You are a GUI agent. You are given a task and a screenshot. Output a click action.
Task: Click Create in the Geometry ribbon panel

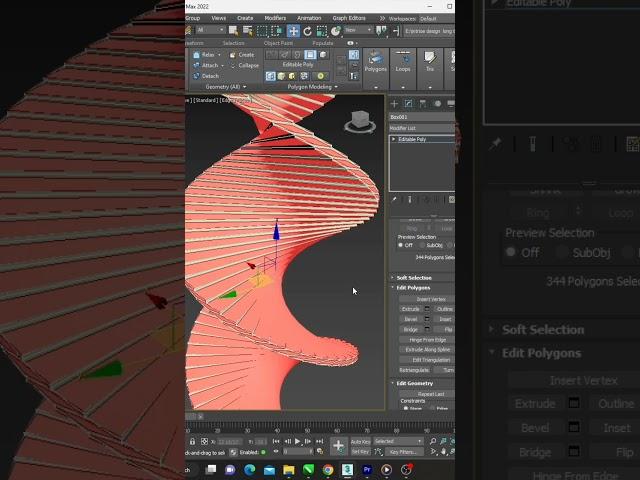pyautogui.click(x=242, y=55)
